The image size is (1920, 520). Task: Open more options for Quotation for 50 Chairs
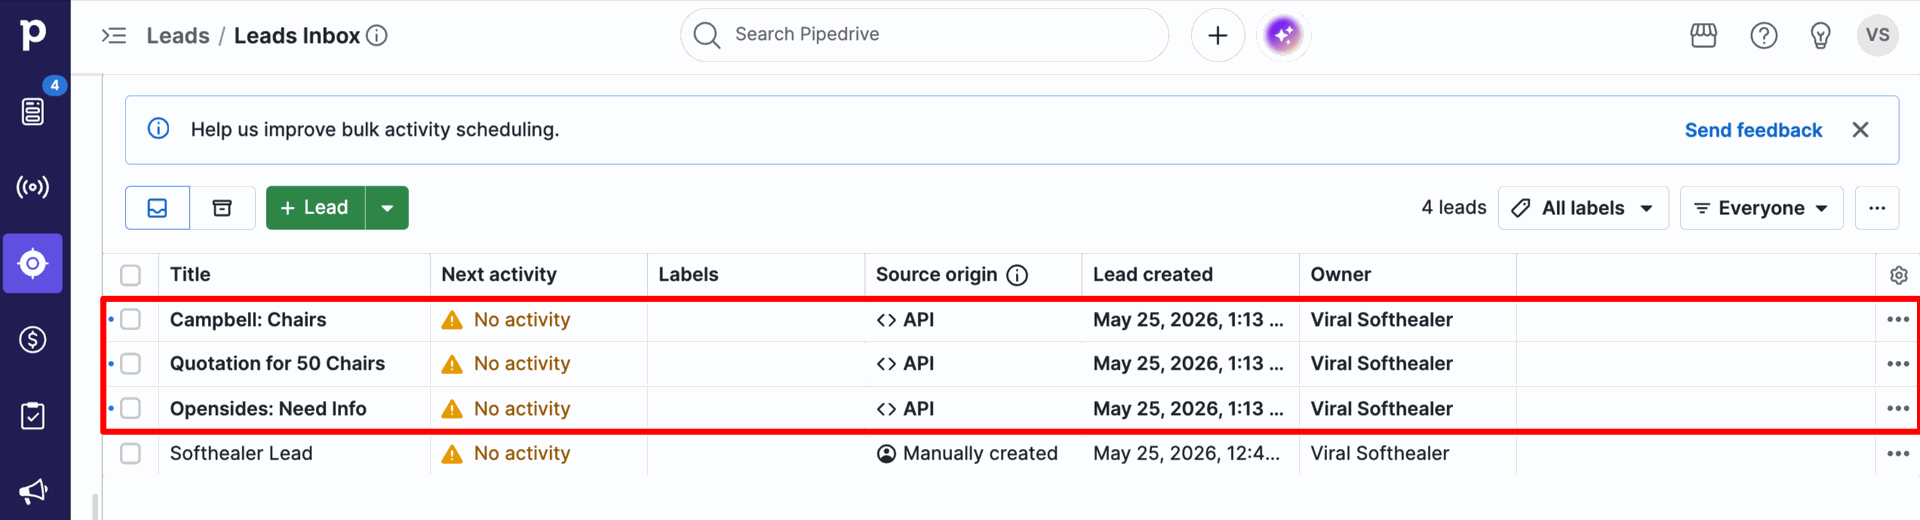pos(1898,364)
